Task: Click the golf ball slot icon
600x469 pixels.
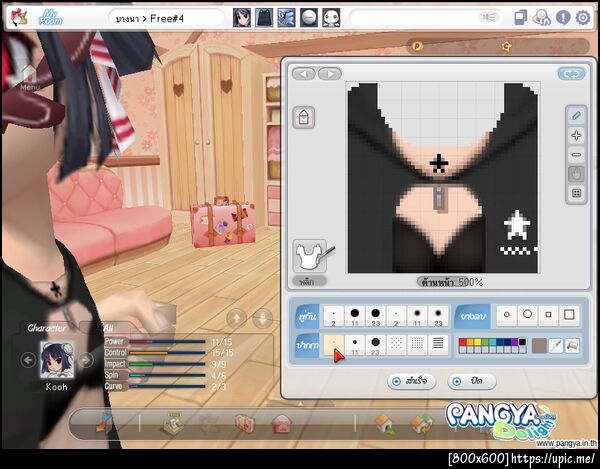Action: pyautogui.click(x=309, y=18)
